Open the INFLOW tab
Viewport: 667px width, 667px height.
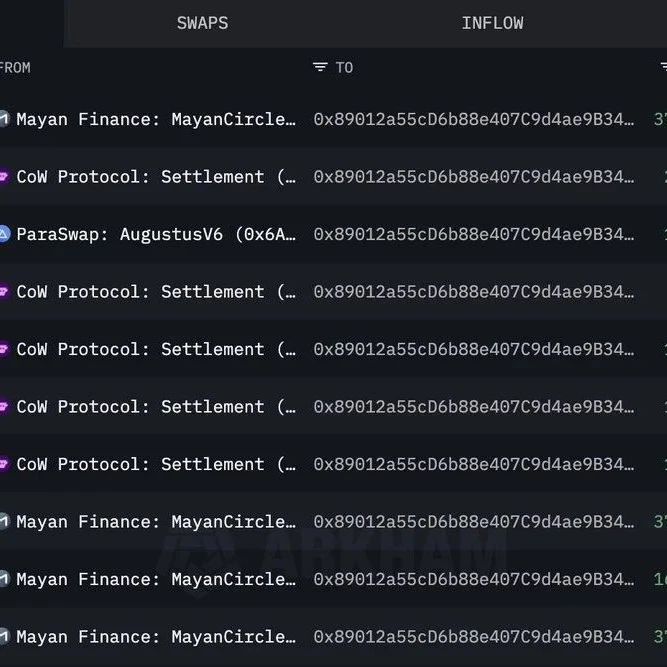point(493,23)
